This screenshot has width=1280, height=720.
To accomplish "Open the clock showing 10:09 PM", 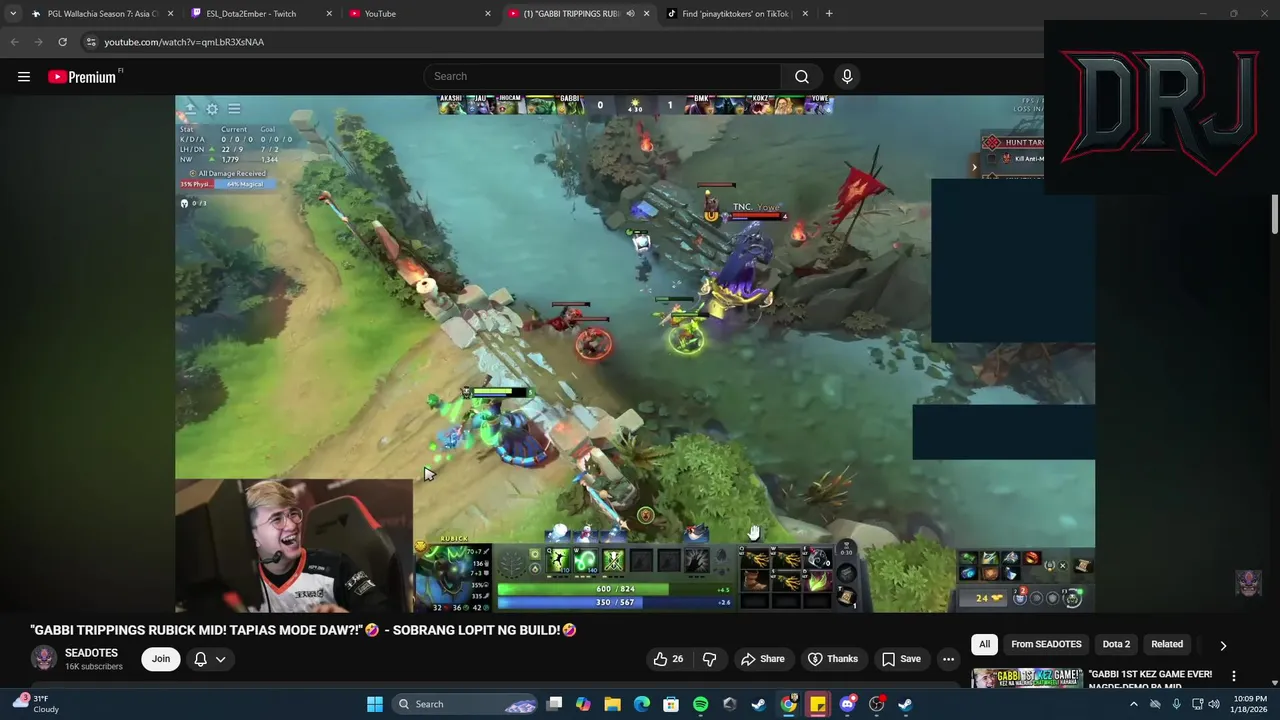I will pos(1250,704).
